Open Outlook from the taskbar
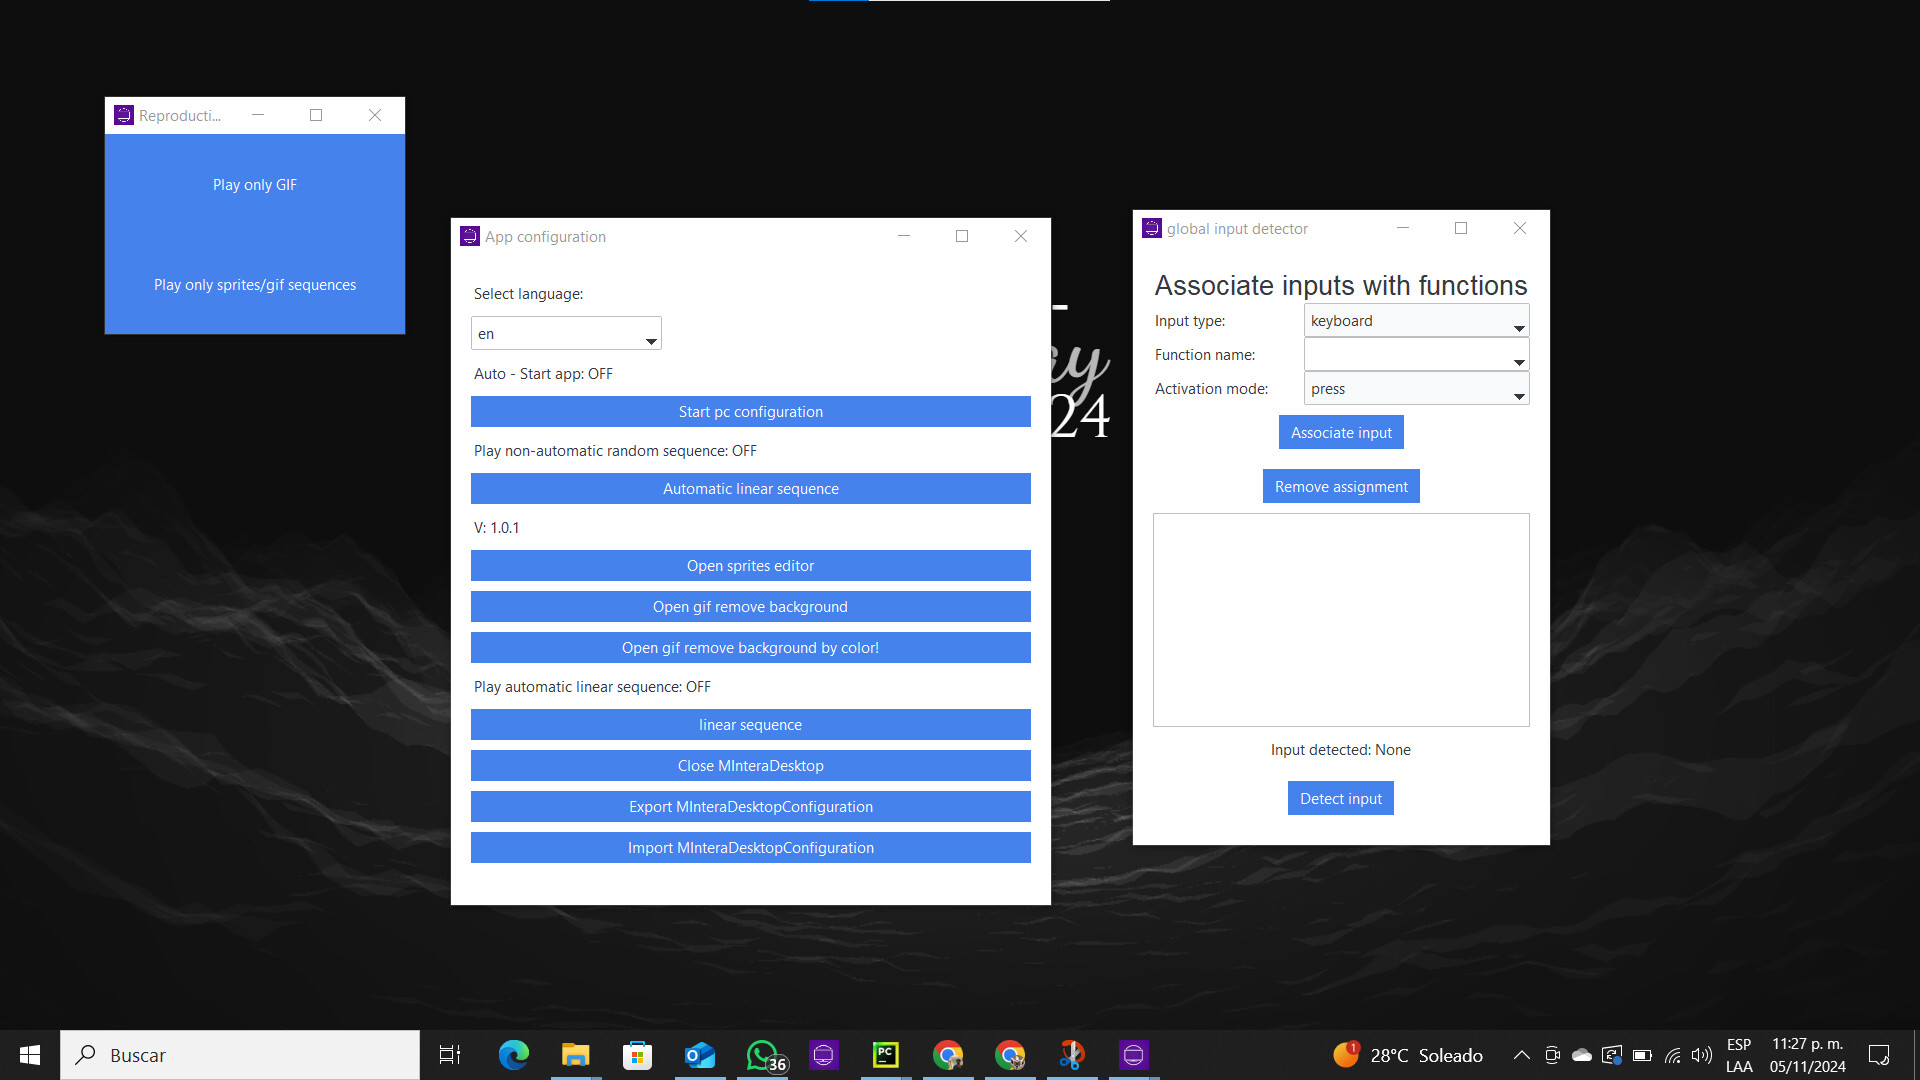This screenshot has height=1080, width=1920. point(700,1054)
